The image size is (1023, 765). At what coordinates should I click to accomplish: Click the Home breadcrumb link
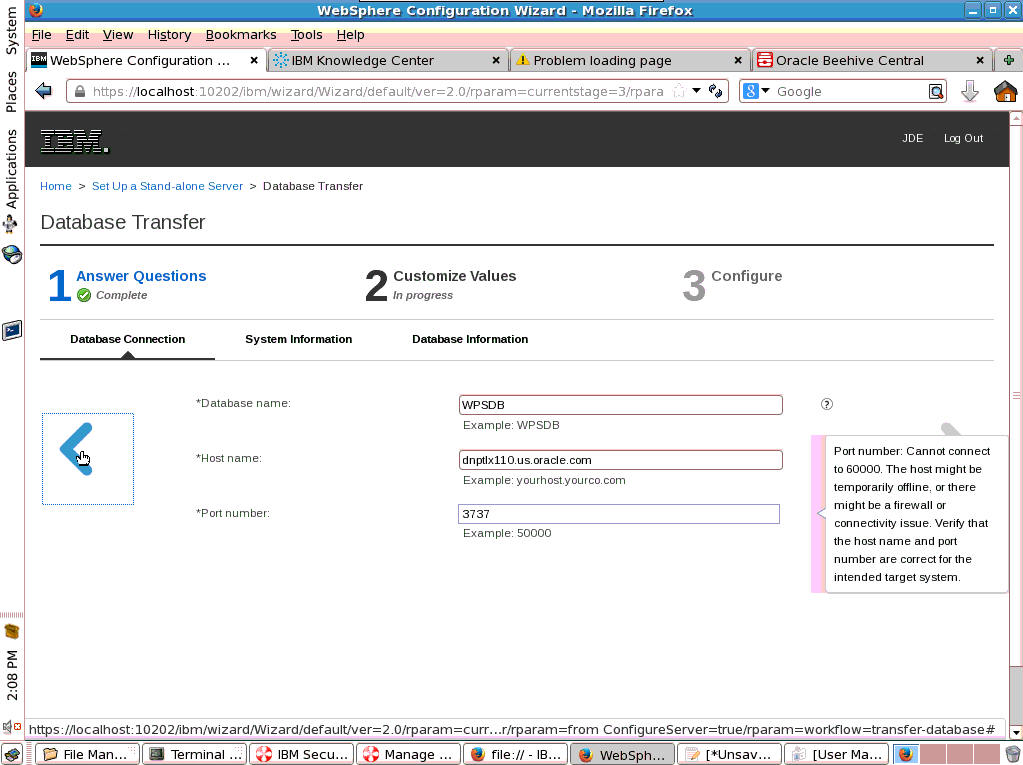(56, 186)
